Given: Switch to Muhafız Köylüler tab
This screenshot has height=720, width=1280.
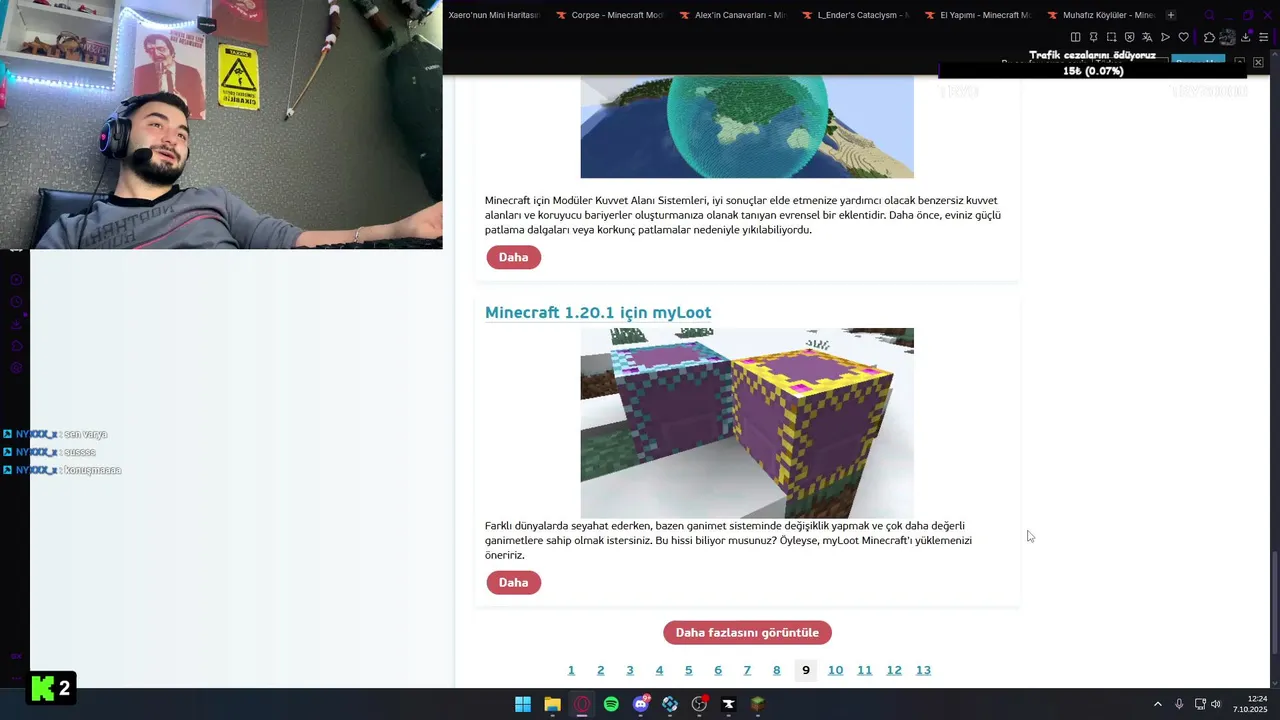Looking at the screenshot, I should click(x=1101, y=15).
